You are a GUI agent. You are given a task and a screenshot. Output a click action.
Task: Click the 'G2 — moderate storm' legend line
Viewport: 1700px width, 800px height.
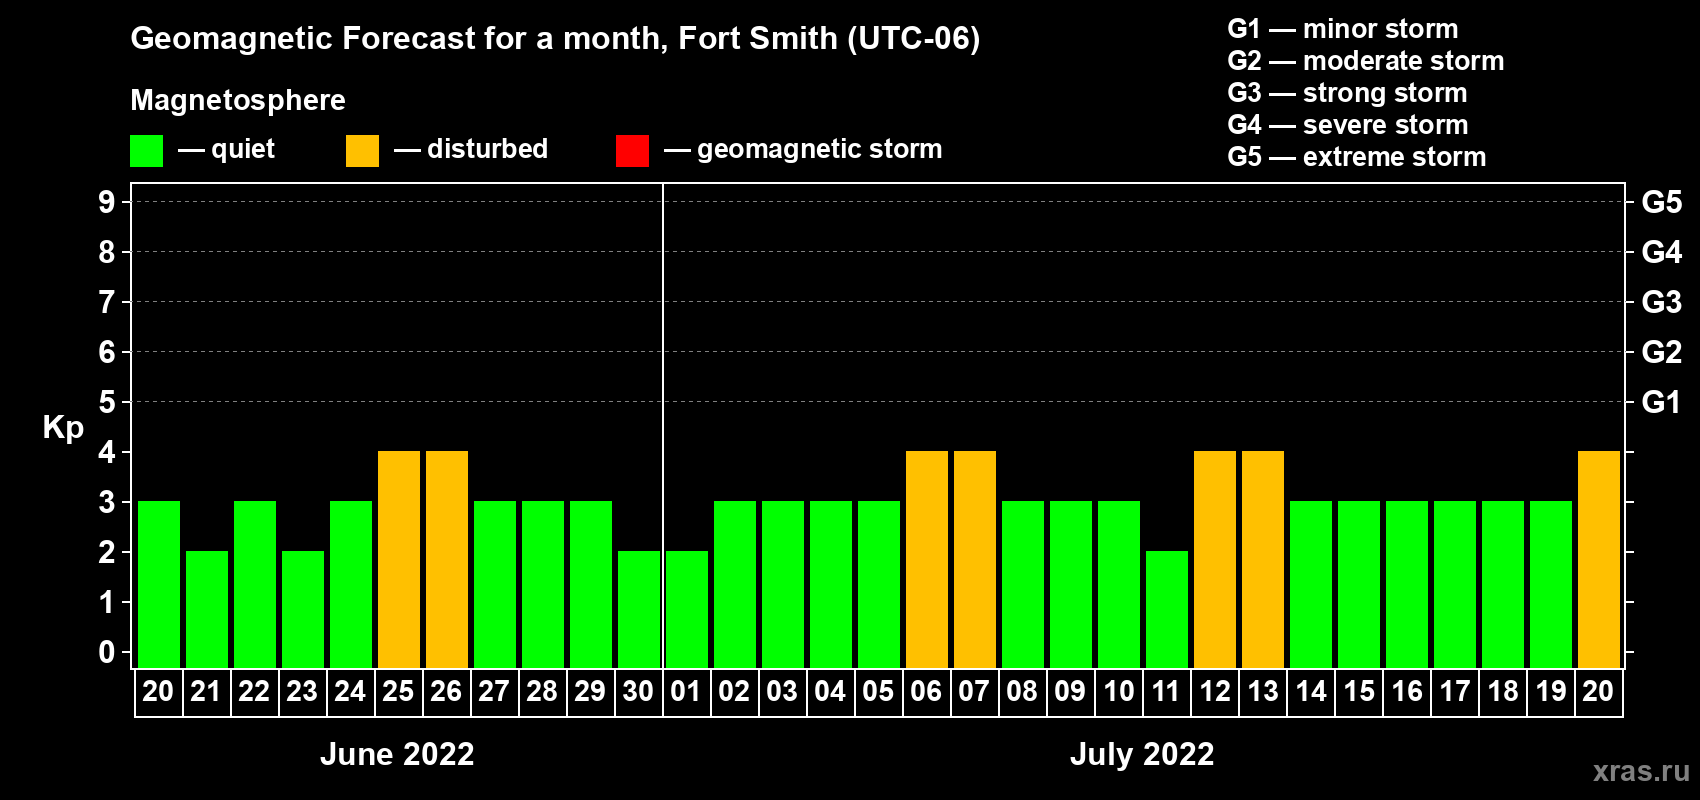[1366, 61]
